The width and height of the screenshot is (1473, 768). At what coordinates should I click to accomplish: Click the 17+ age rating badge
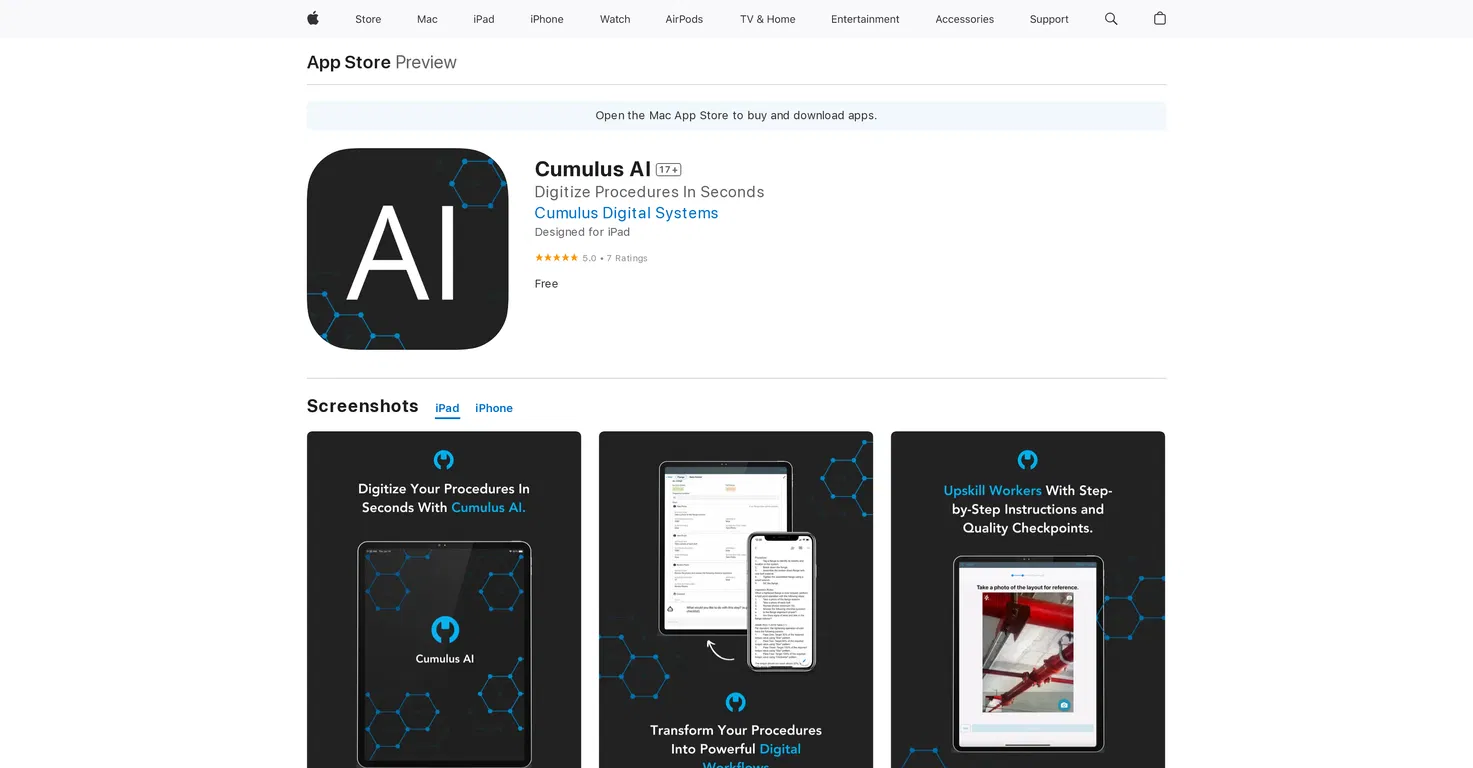tap(668, 170)
